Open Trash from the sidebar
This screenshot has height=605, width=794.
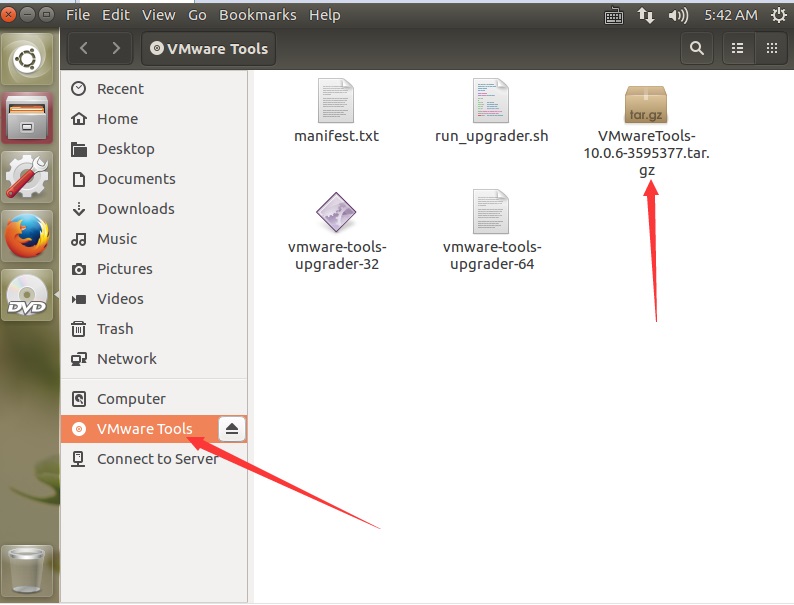115,329
